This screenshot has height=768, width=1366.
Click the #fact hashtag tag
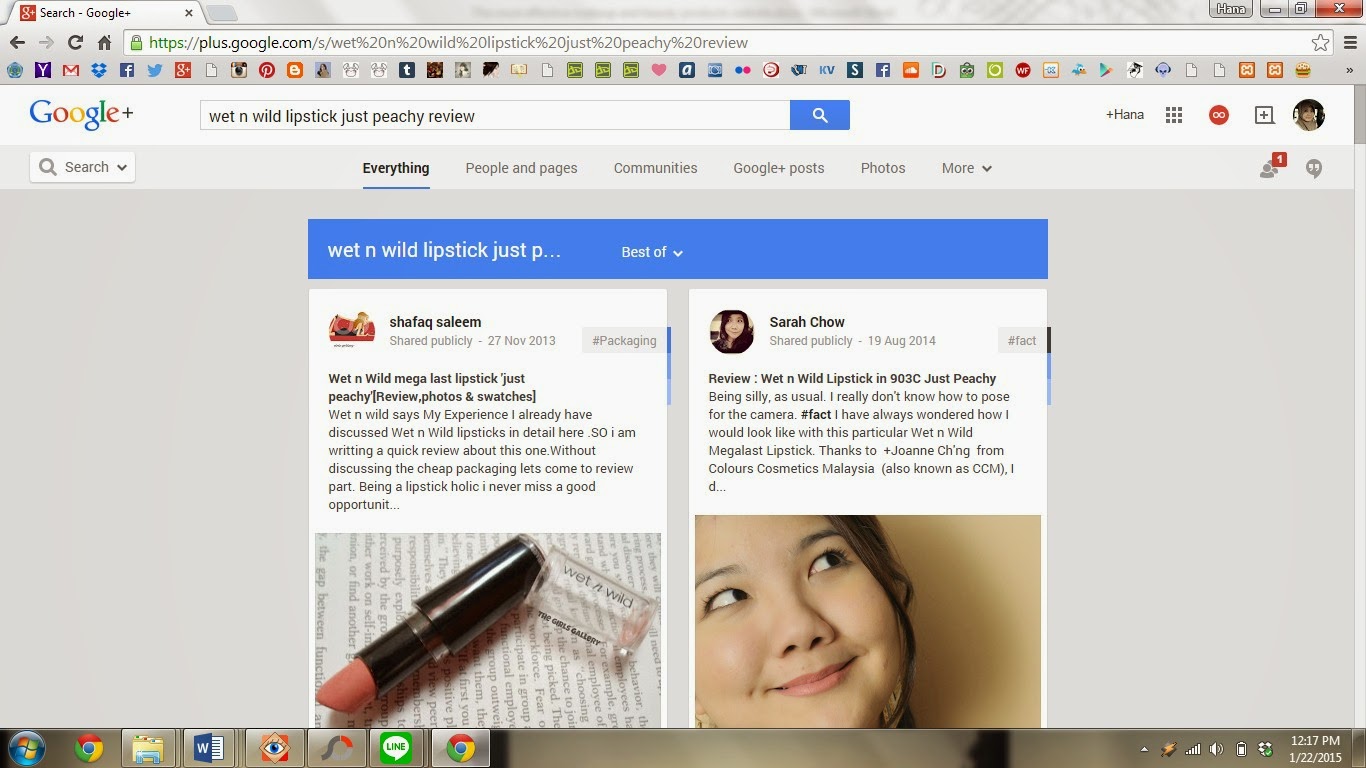pyautogui.click(x=1022, y=341)
